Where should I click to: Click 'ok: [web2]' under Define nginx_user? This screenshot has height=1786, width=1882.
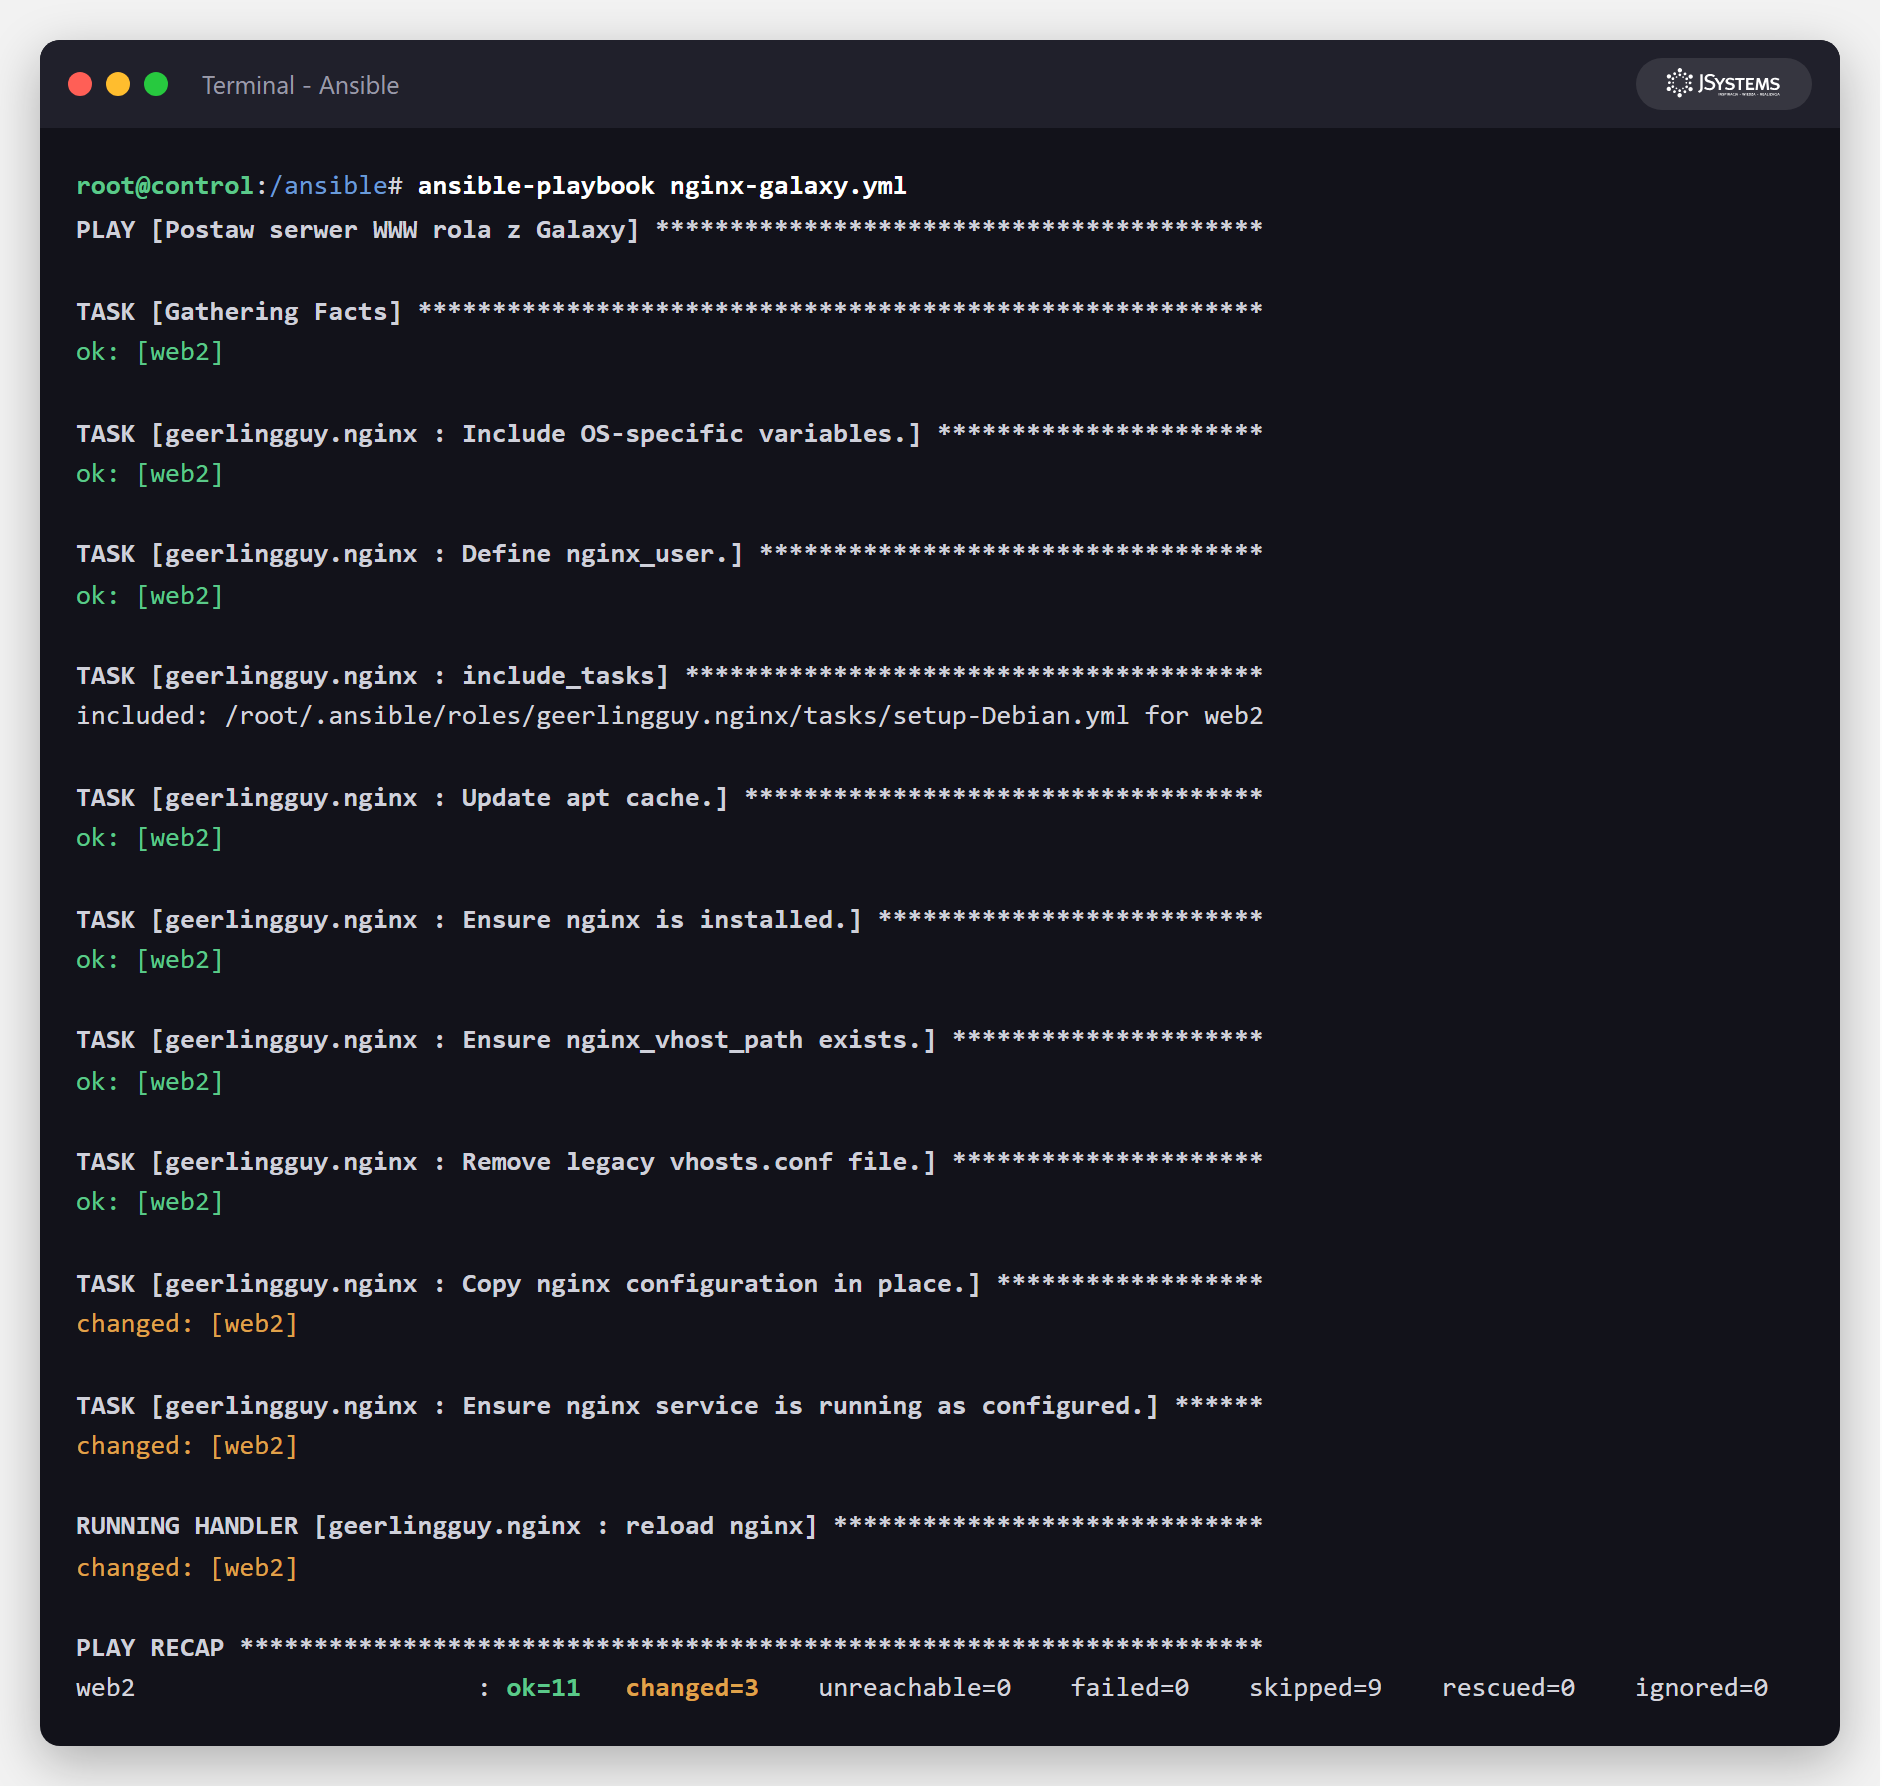[149, 596]
